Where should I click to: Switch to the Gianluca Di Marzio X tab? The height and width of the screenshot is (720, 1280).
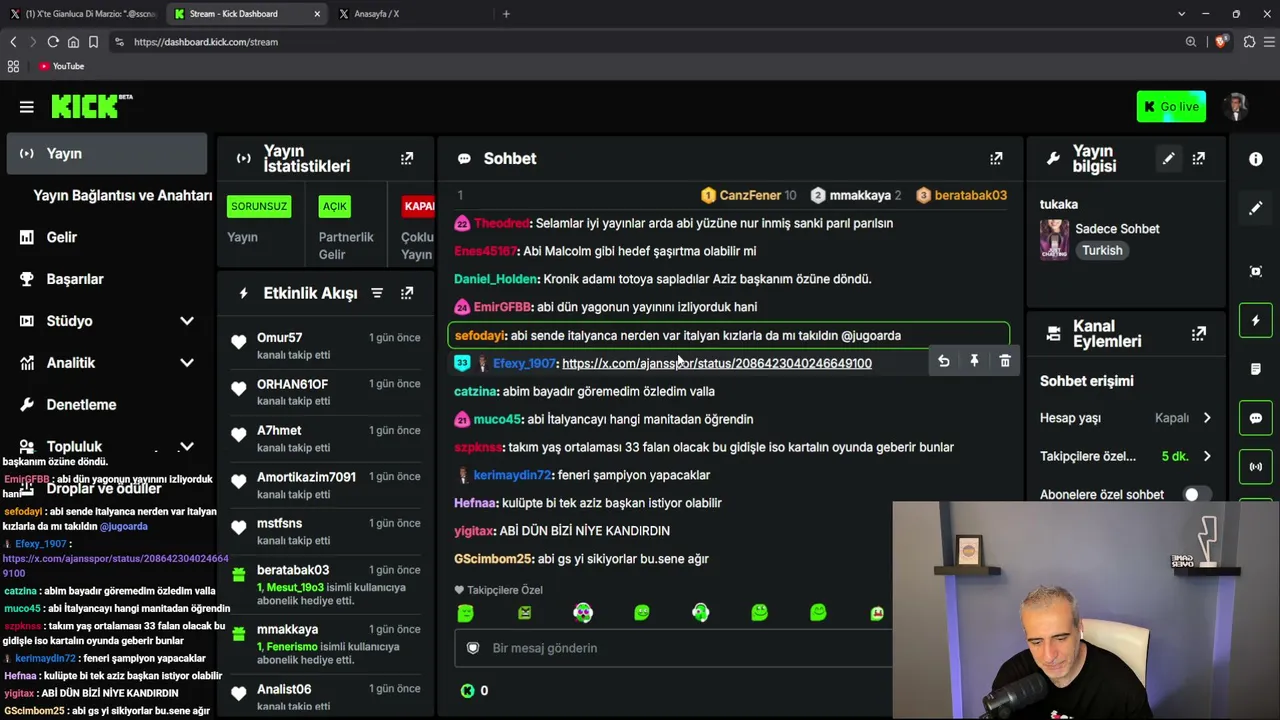[83, 14]
